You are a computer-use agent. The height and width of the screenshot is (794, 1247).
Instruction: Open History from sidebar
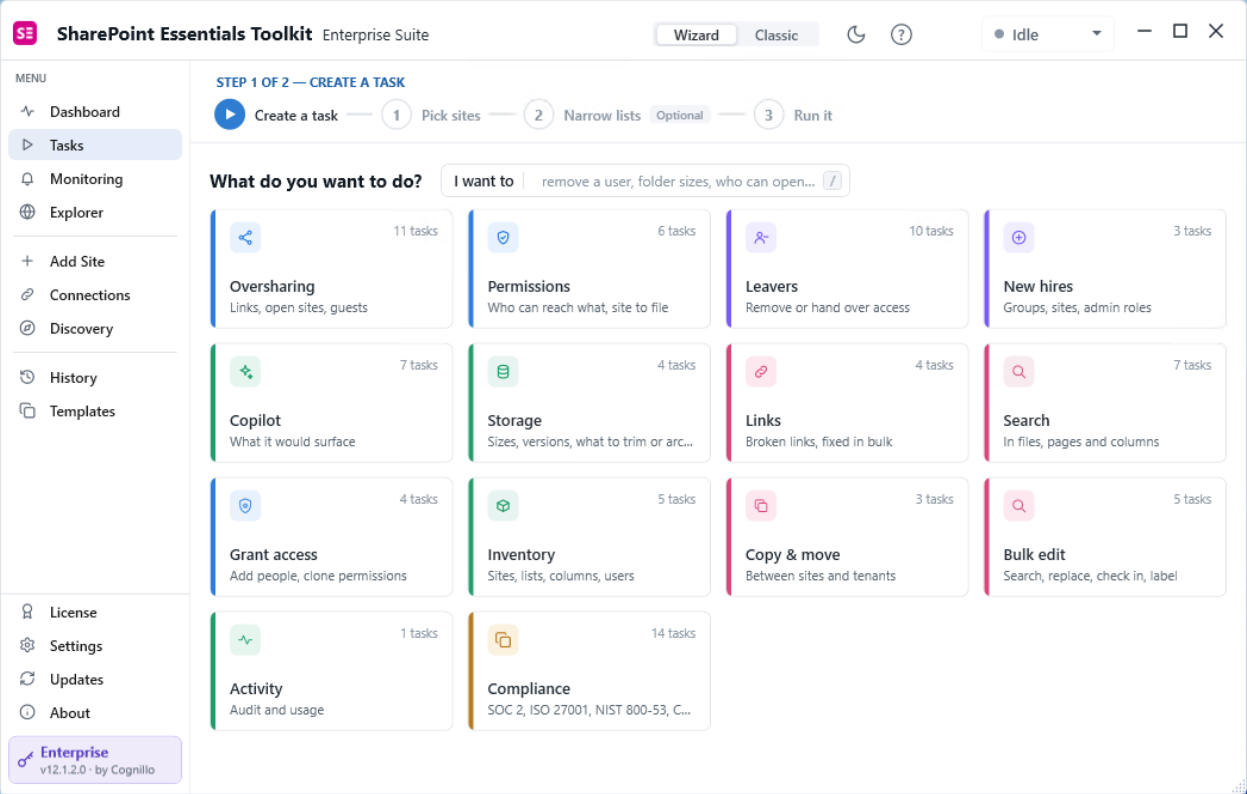pyautogui.click(x=95, y=377)
